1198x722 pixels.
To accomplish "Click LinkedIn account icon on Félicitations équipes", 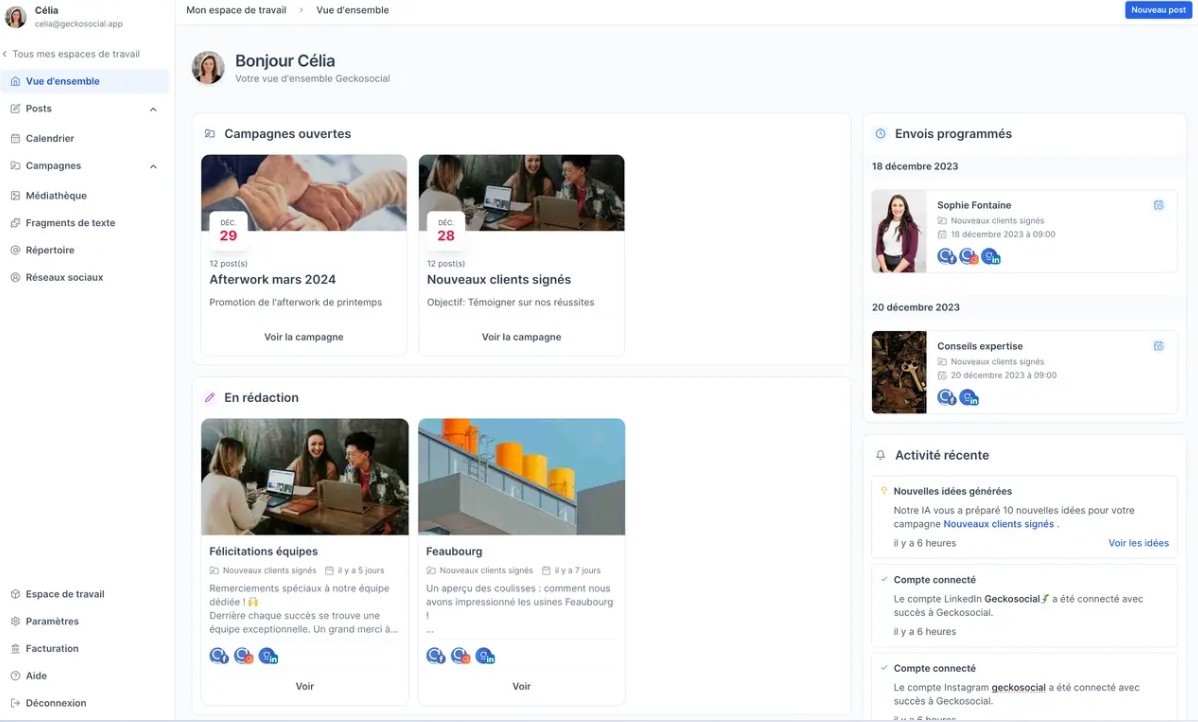I will point(268,656).
